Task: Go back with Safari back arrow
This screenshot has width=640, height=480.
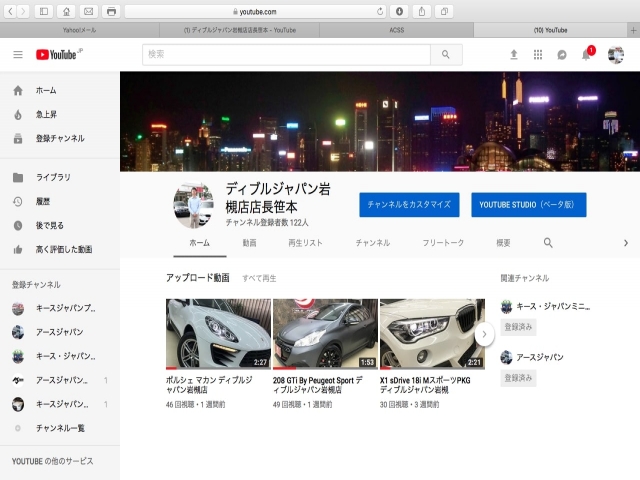Action: coord(11,11)
